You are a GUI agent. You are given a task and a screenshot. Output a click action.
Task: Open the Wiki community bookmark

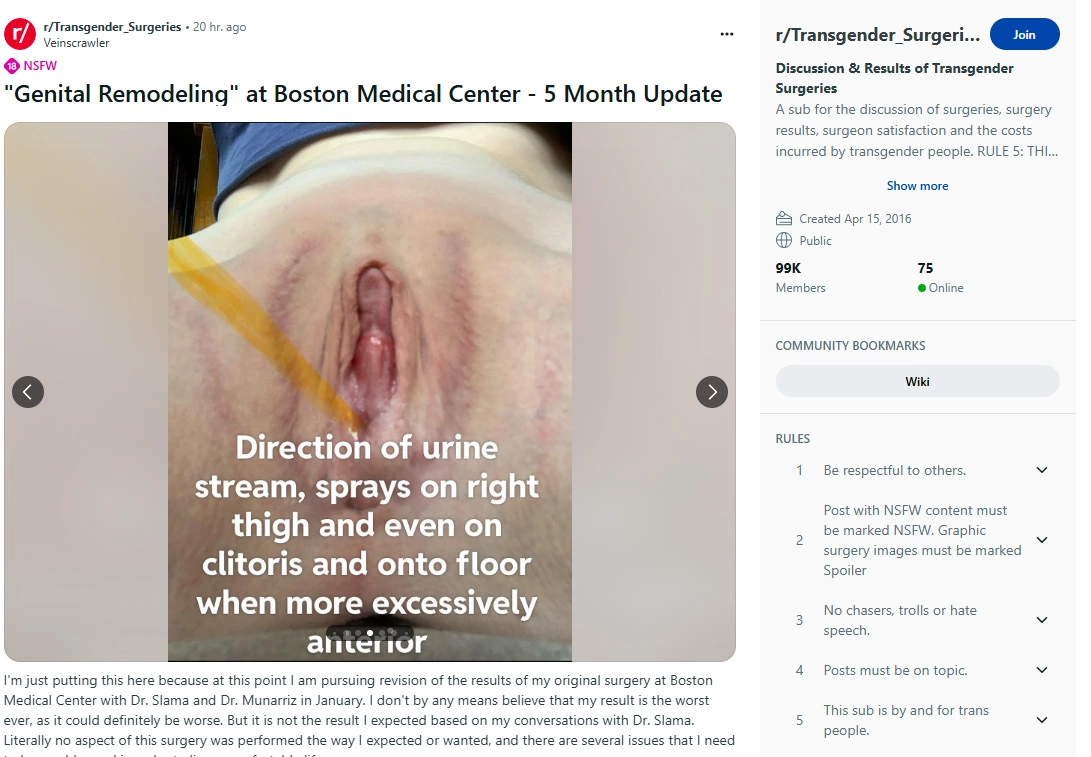coord(917,381)
